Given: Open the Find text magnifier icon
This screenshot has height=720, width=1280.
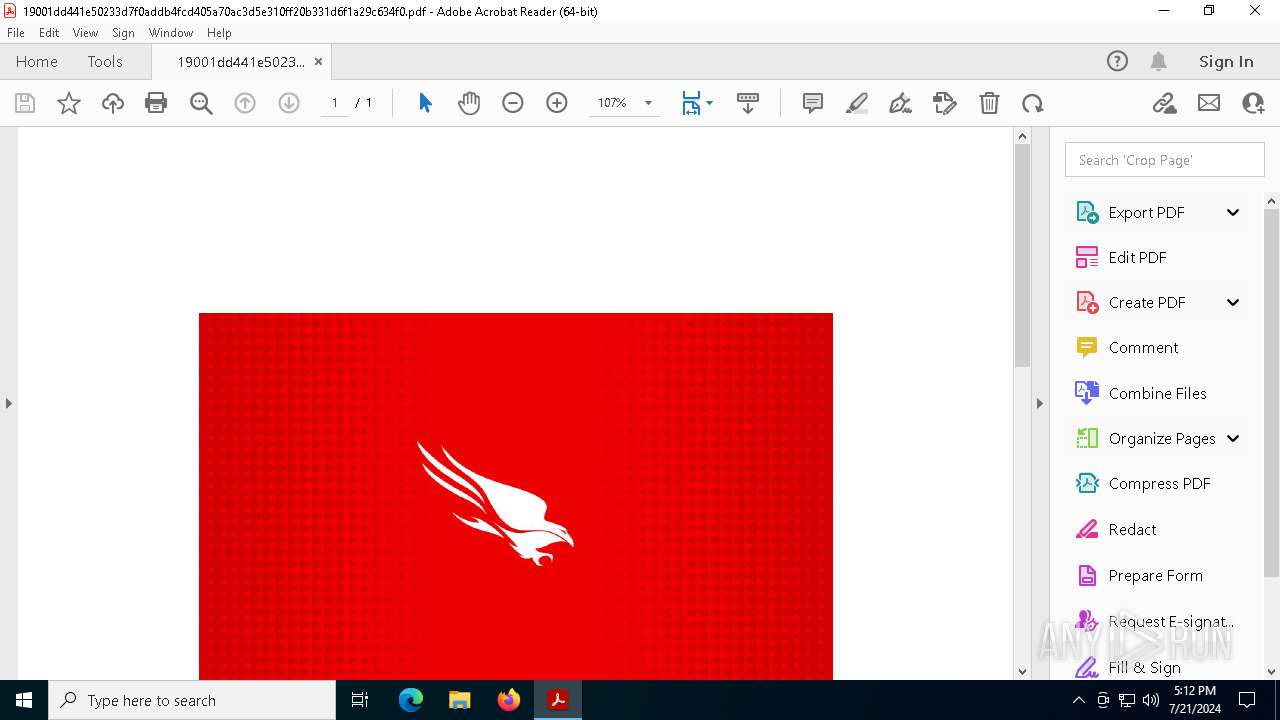Looking at the screenshot, I should point(201,103).
